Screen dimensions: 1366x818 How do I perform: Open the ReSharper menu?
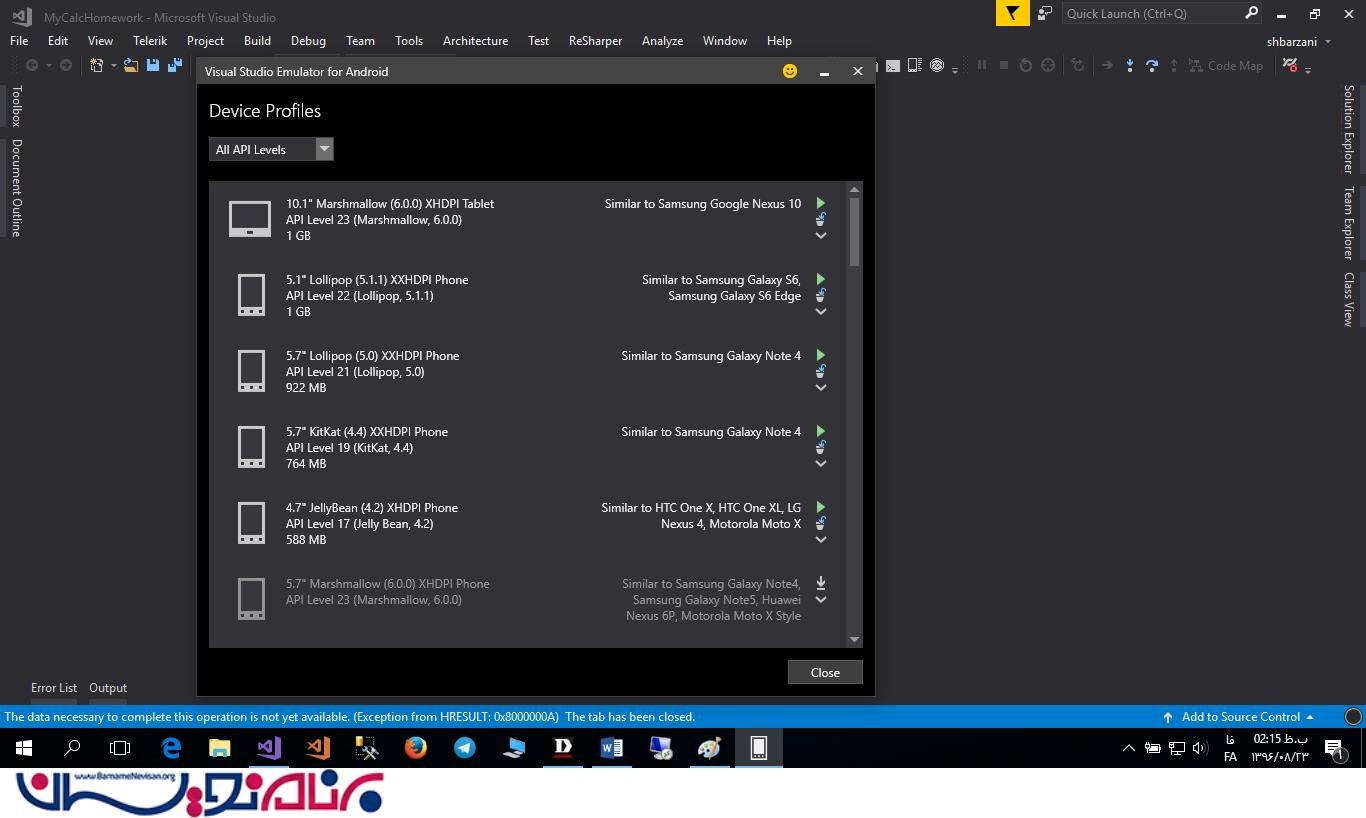click(595, 41)
